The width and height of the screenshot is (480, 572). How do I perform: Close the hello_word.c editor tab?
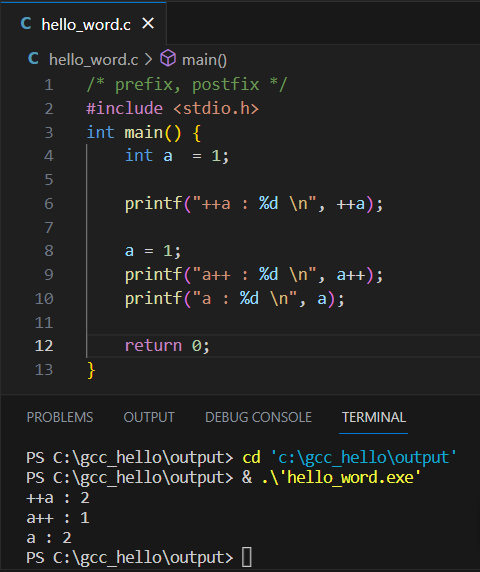[148, 24]
